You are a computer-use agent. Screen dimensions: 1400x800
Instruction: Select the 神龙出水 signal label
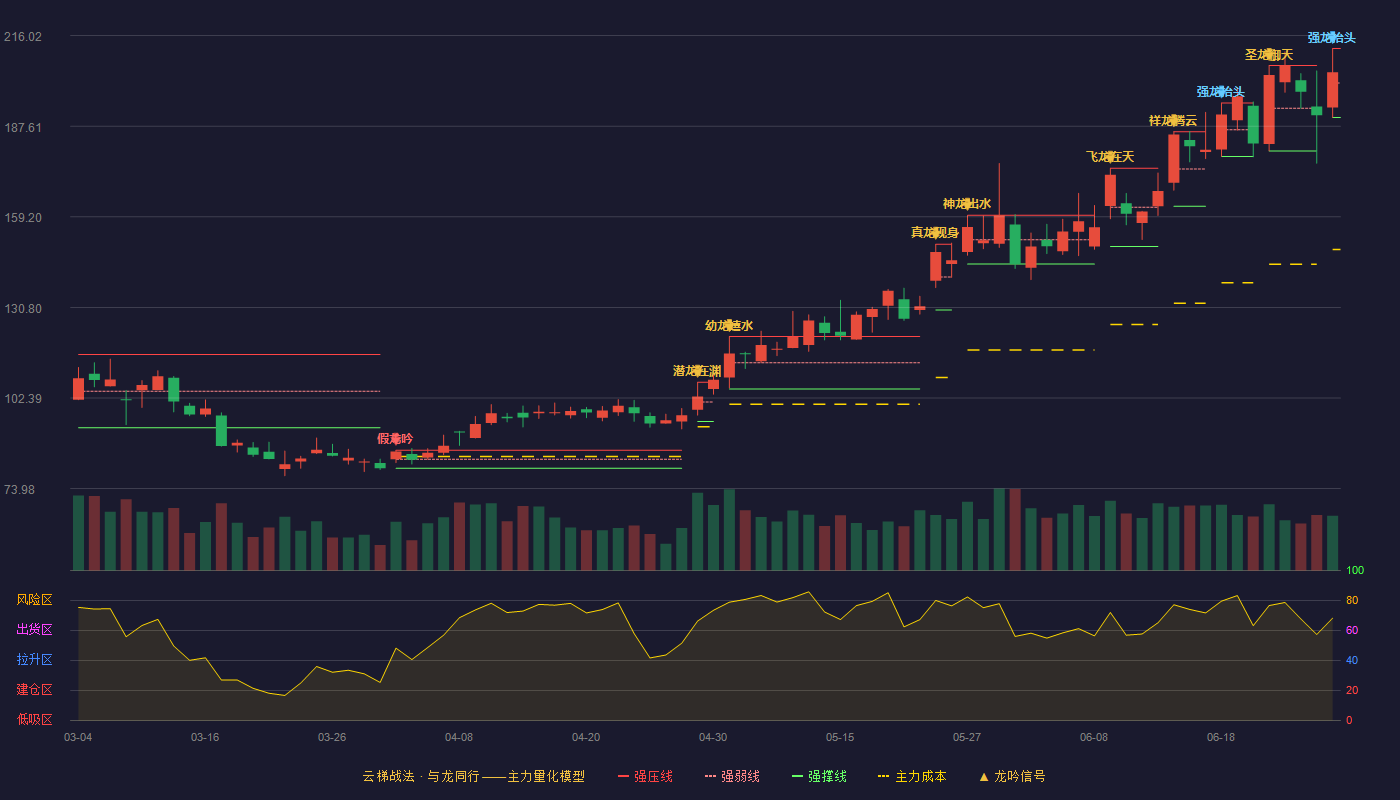[967, 204]
